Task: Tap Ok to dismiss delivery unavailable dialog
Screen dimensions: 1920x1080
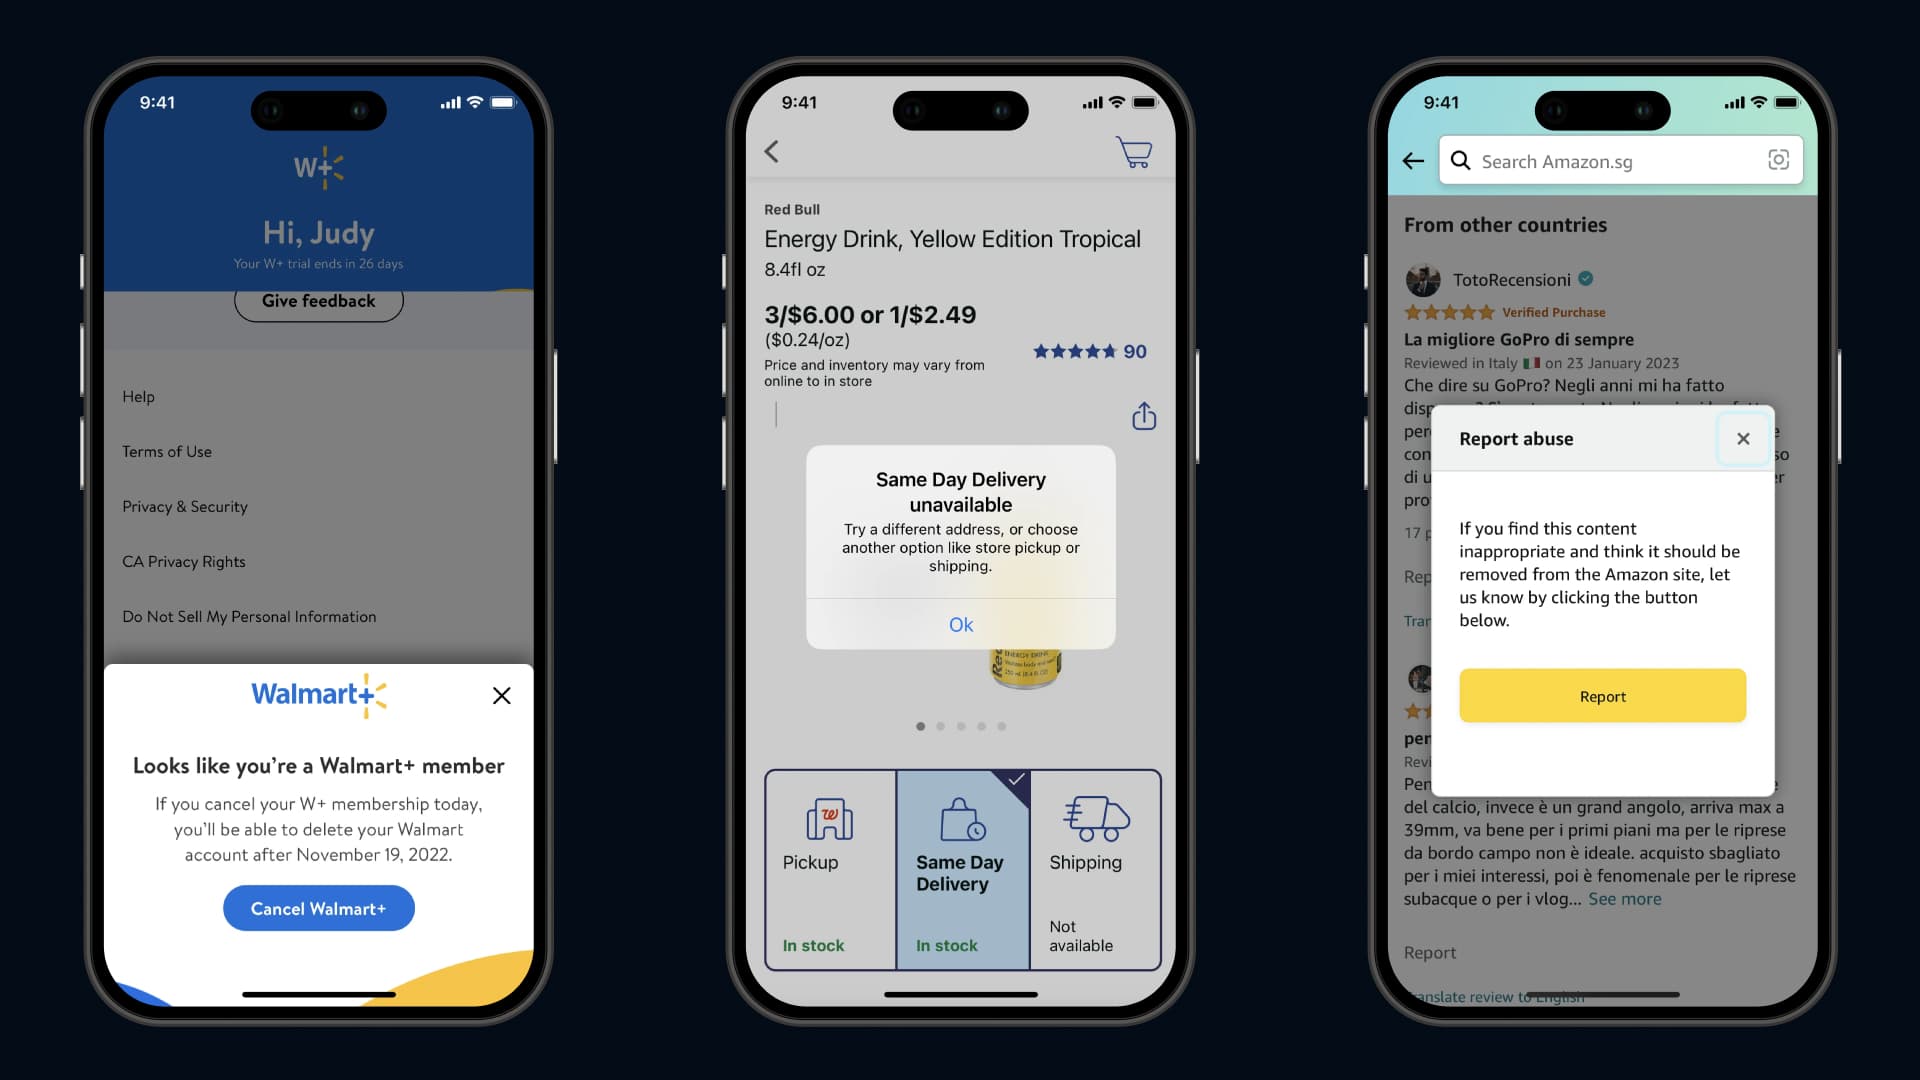Action: (960, 624)
